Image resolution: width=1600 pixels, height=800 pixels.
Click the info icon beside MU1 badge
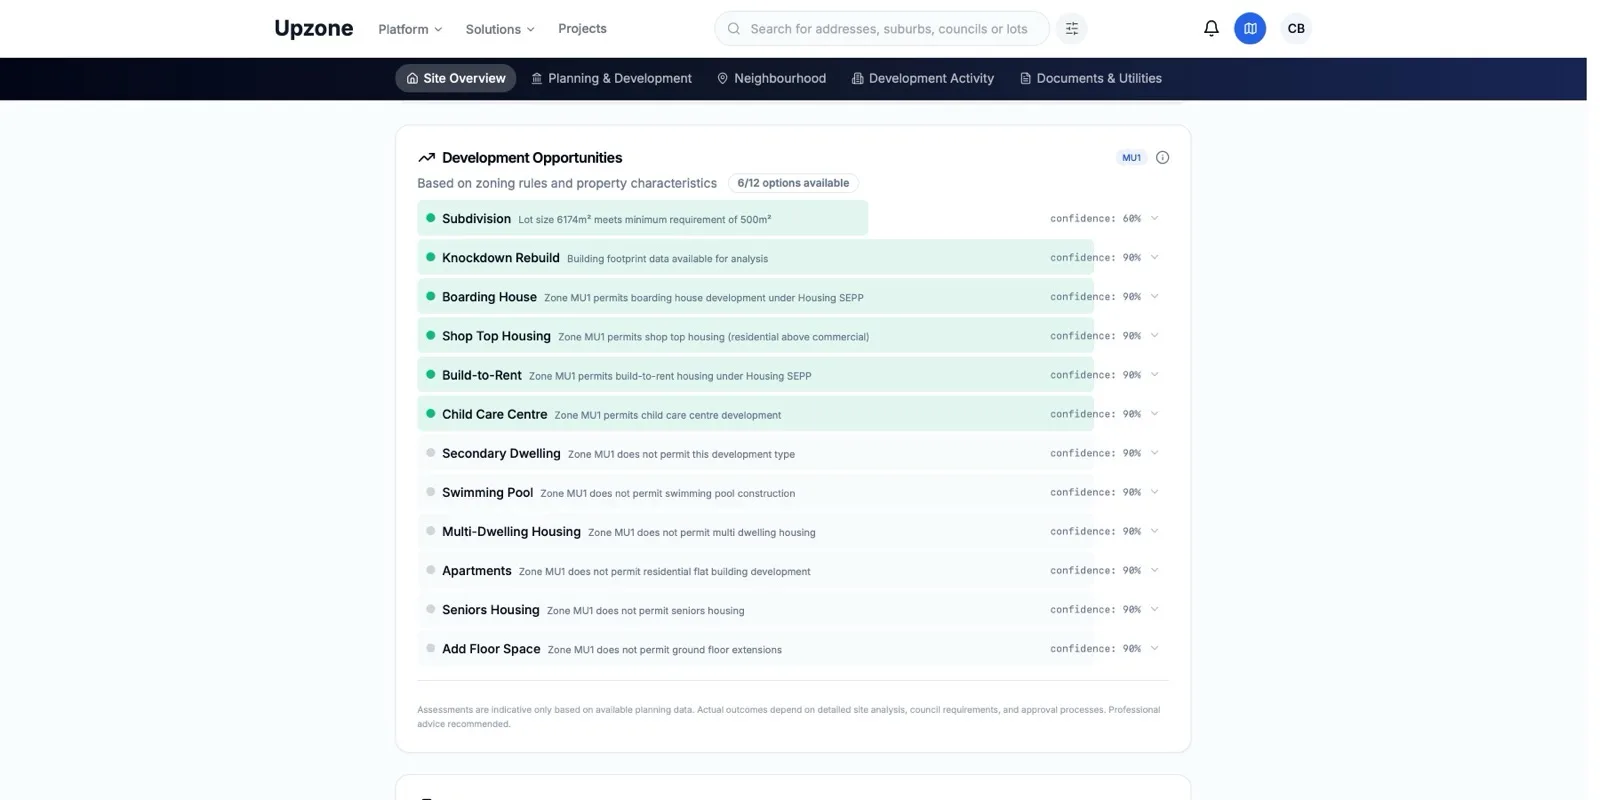pos(1162,157)
